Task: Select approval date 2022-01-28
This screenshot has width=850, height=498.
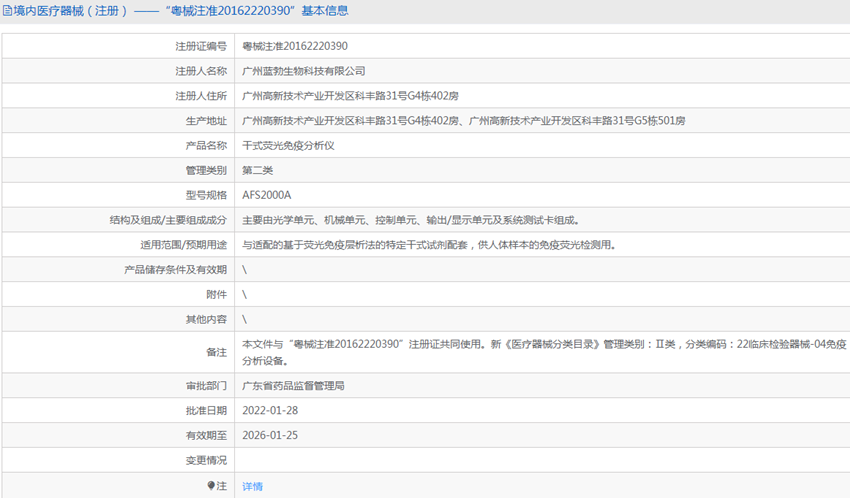Action: [x=270, y=410]
